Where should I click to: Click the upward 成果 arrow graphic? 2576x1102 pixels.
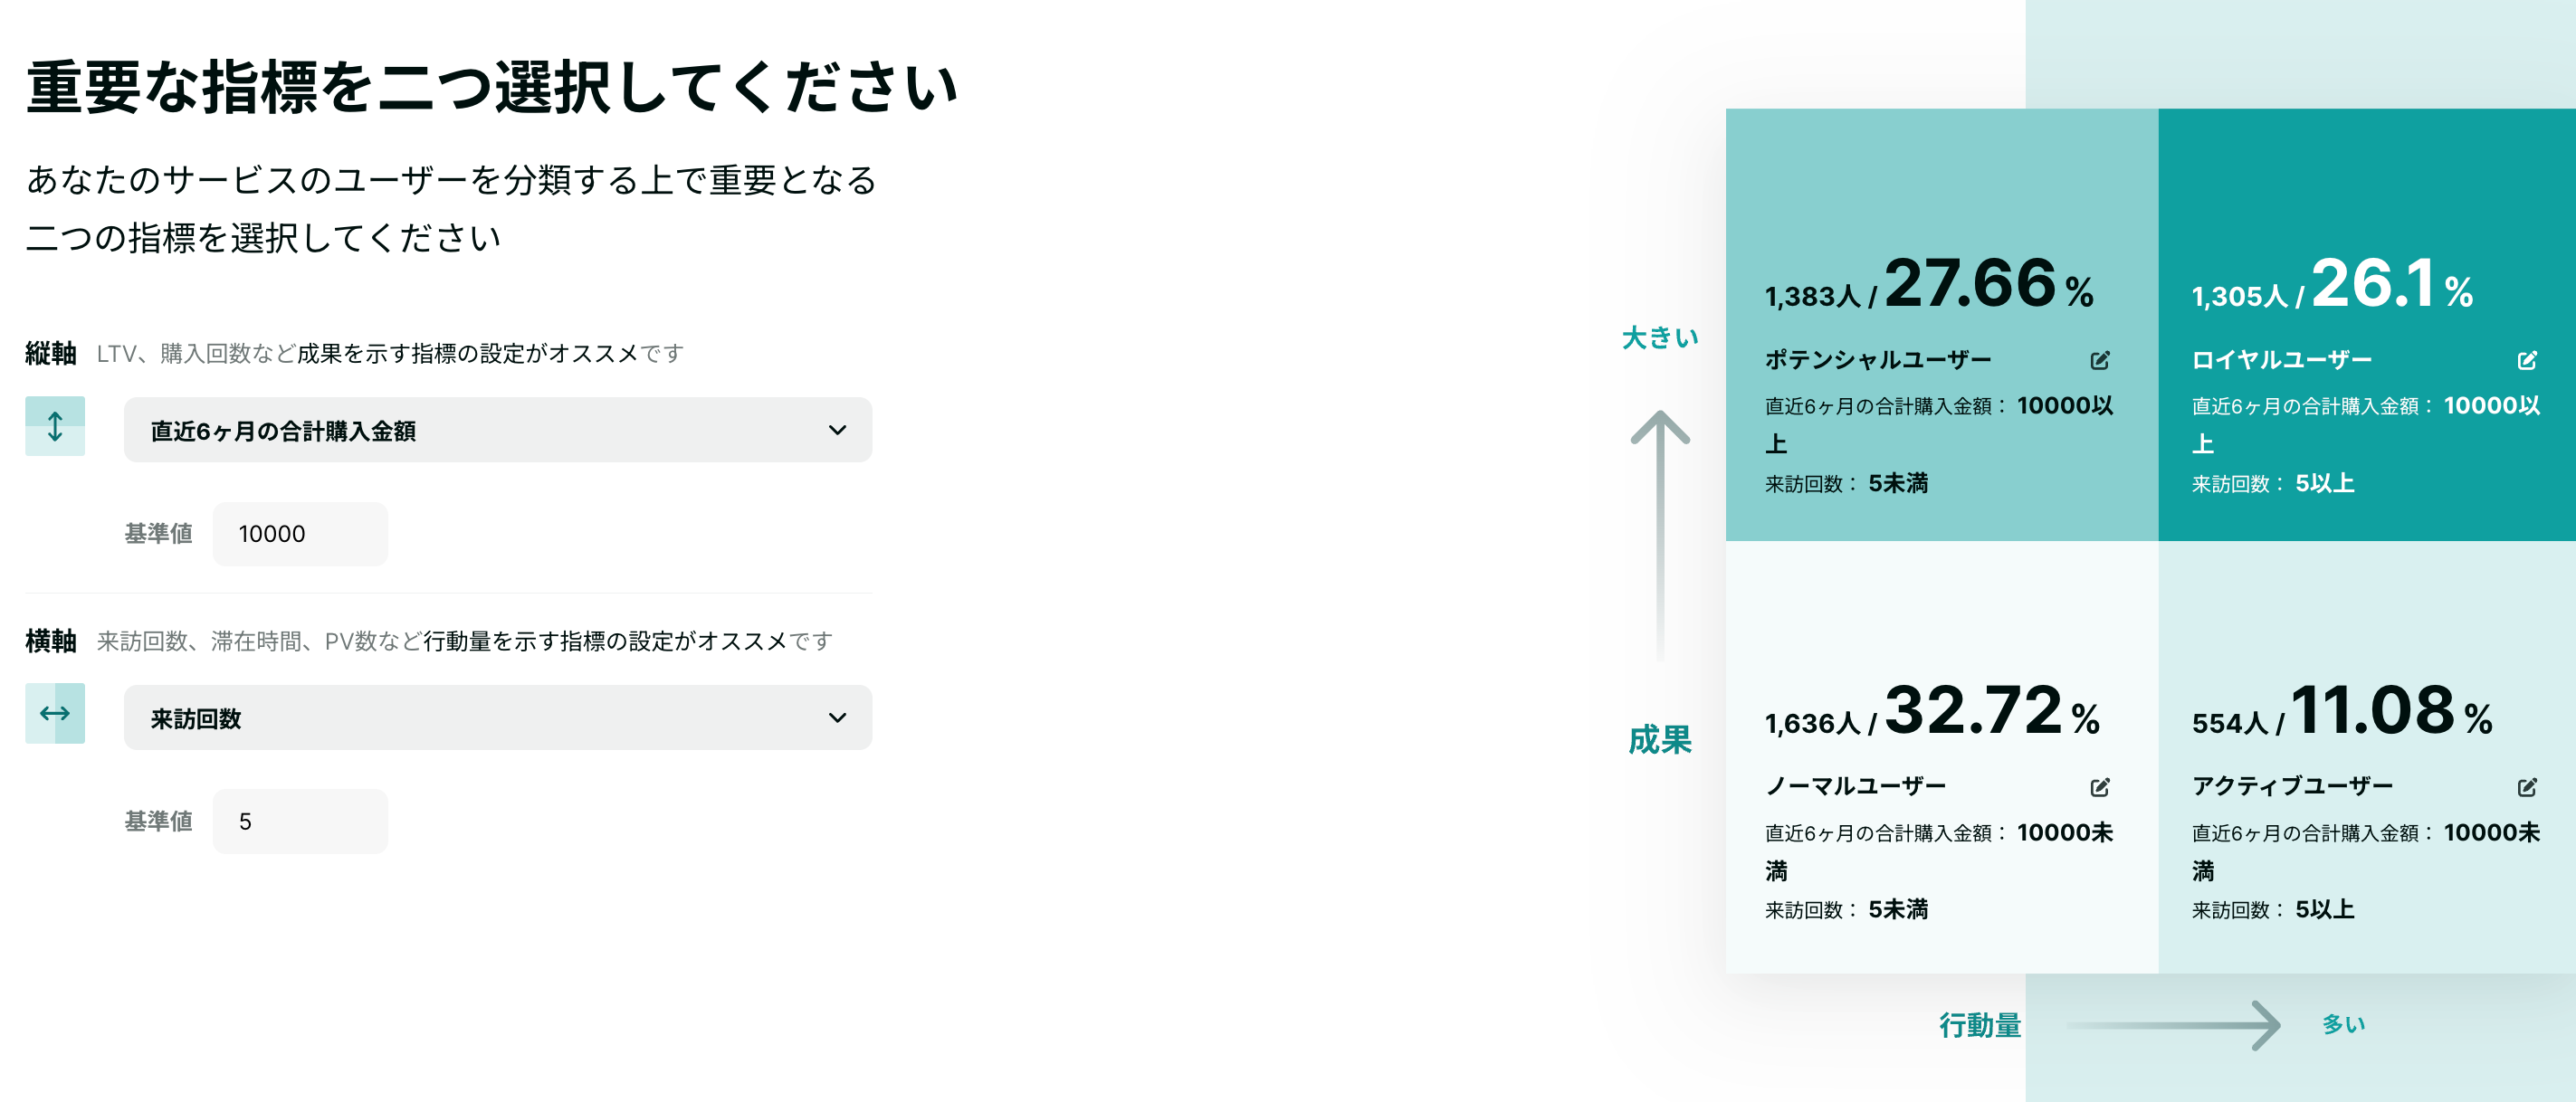(1660, 535)
